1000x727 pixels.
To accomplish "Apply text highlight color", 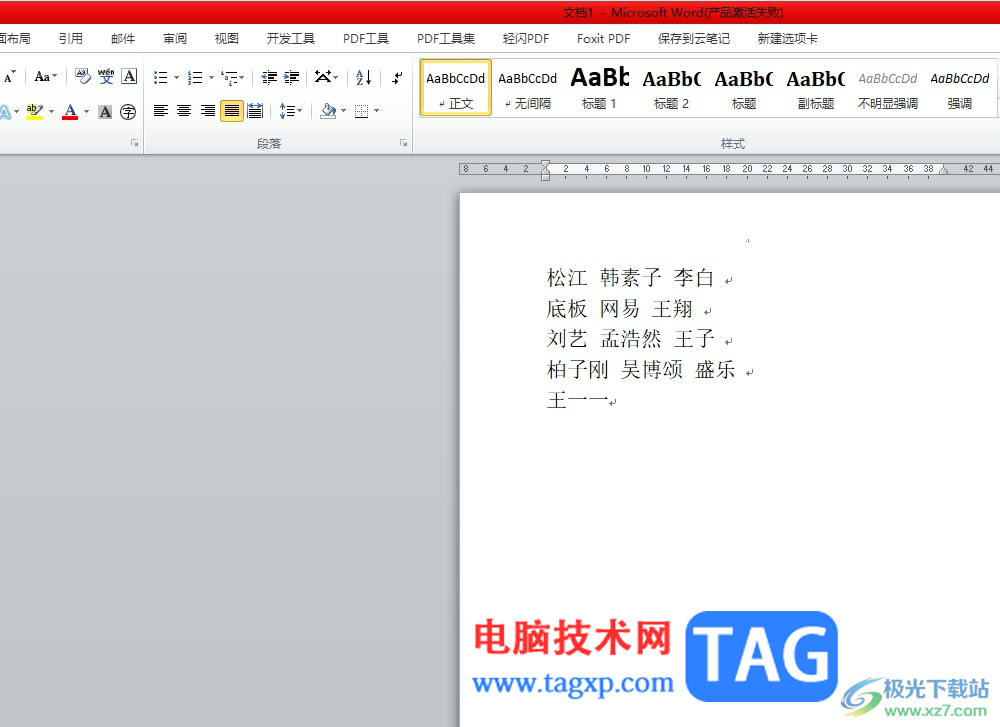I will click(35, 112).
